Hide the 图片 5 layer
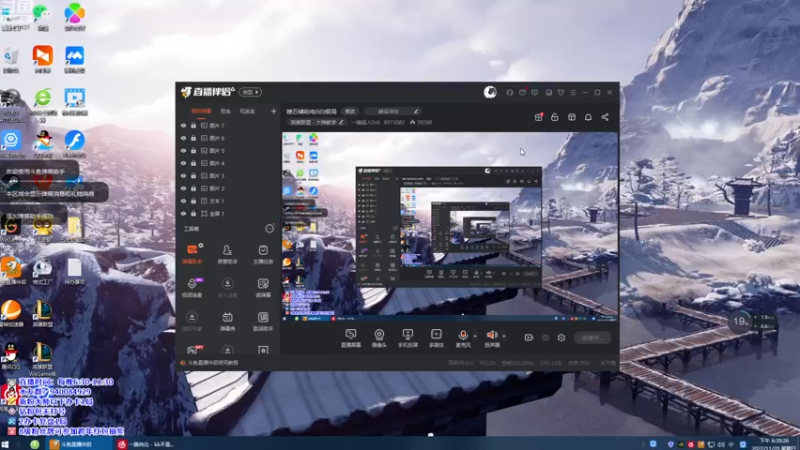800x450 pixels. tap(184, 151)
